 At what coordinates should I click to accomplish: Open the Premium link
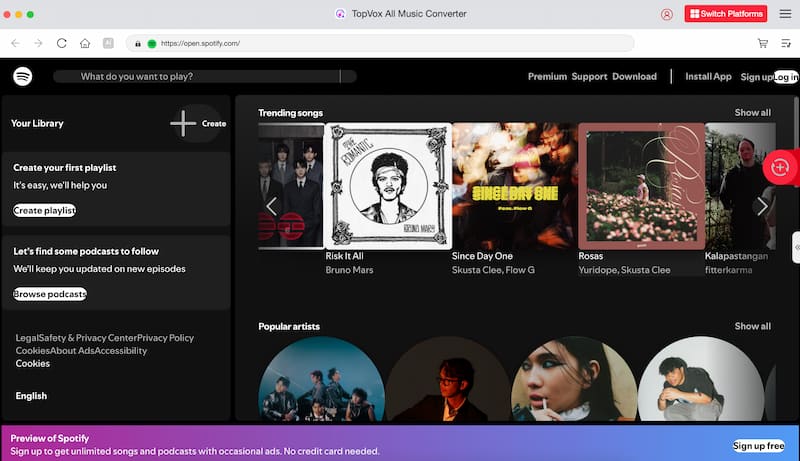[x=547, y=76]
